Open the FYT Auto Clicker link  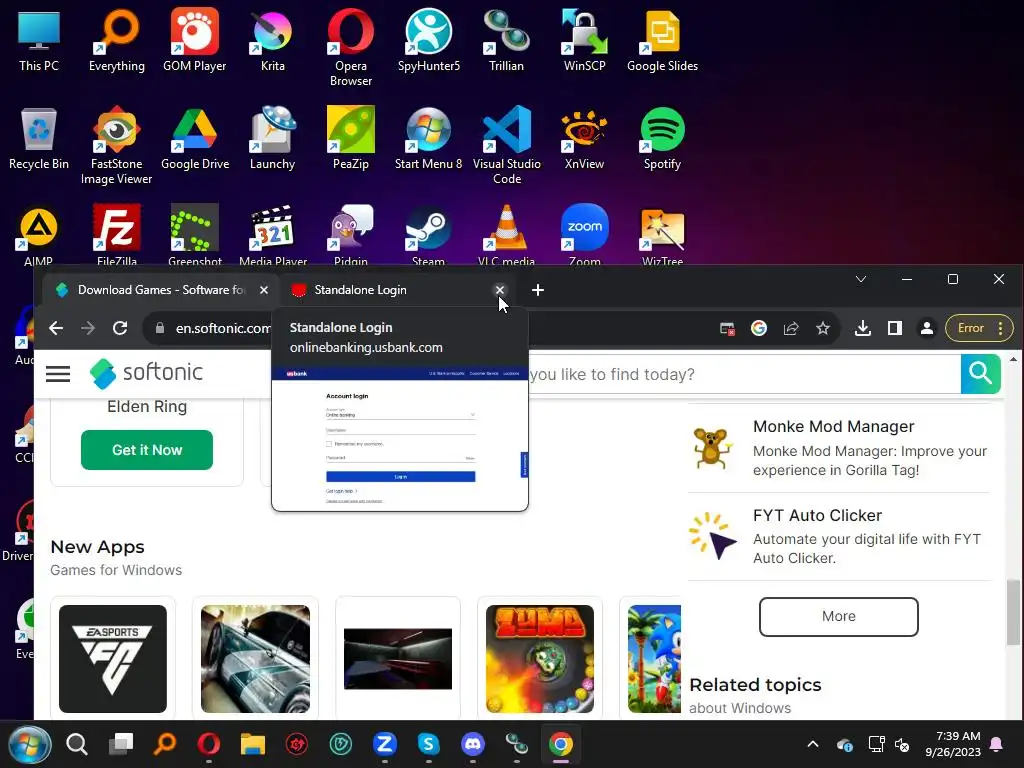click(817, 515)
